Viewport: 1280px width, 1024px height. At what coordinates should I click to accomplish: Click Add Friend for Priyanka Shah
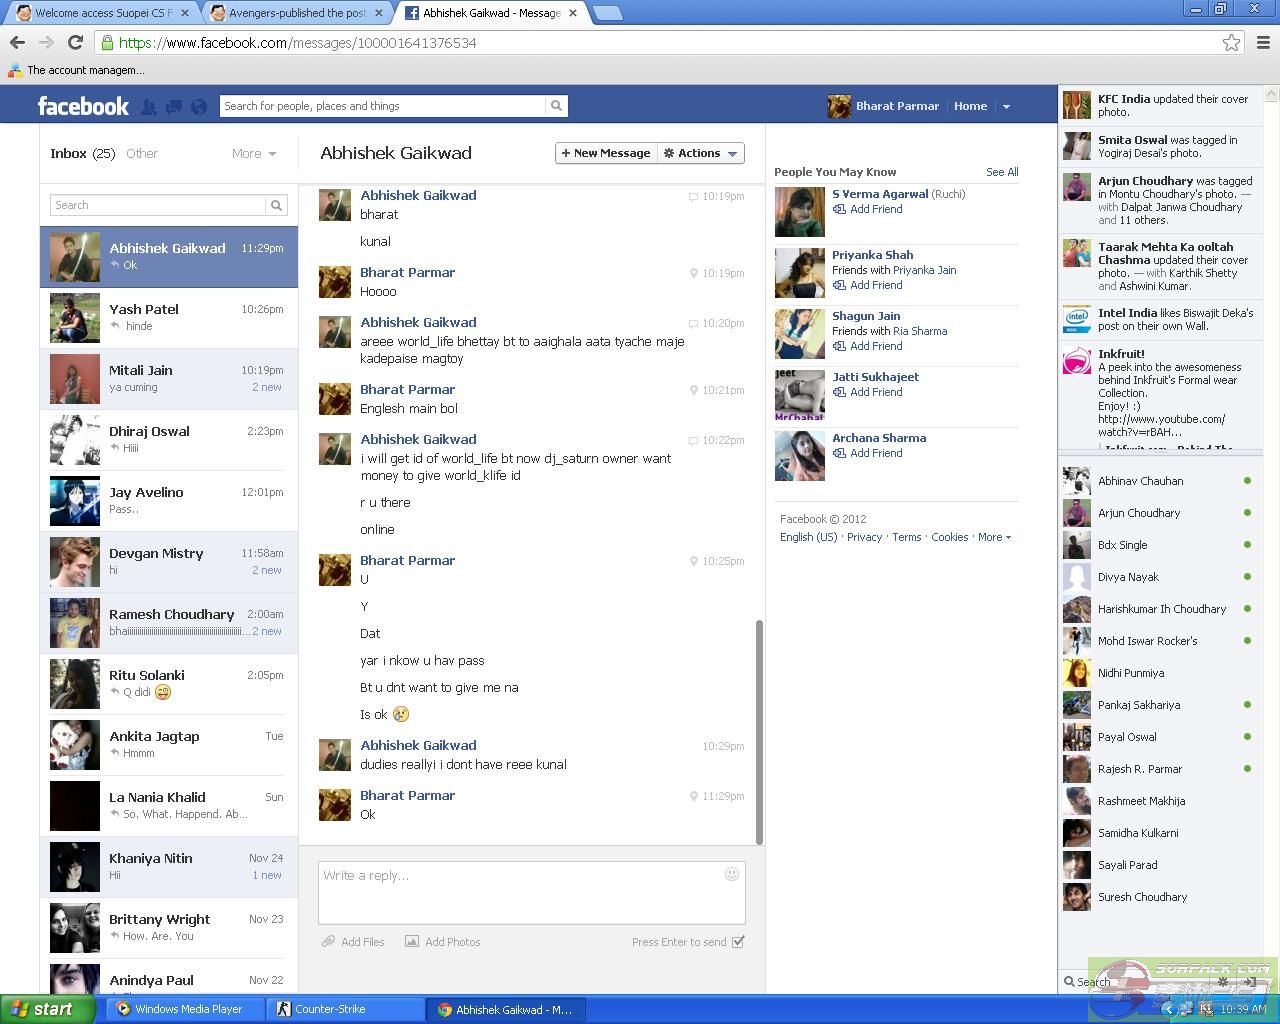[875, 285]
